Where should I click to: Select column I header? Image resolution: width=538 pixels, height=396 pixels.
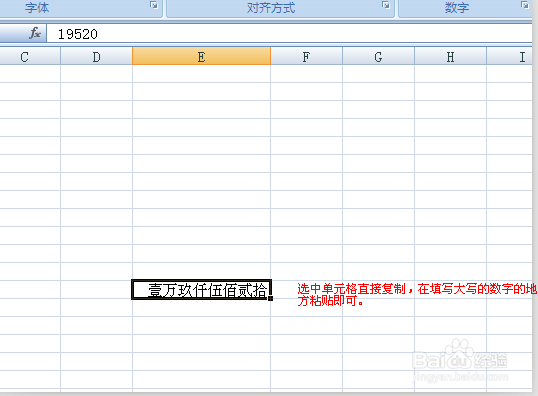tap(510, 56)
